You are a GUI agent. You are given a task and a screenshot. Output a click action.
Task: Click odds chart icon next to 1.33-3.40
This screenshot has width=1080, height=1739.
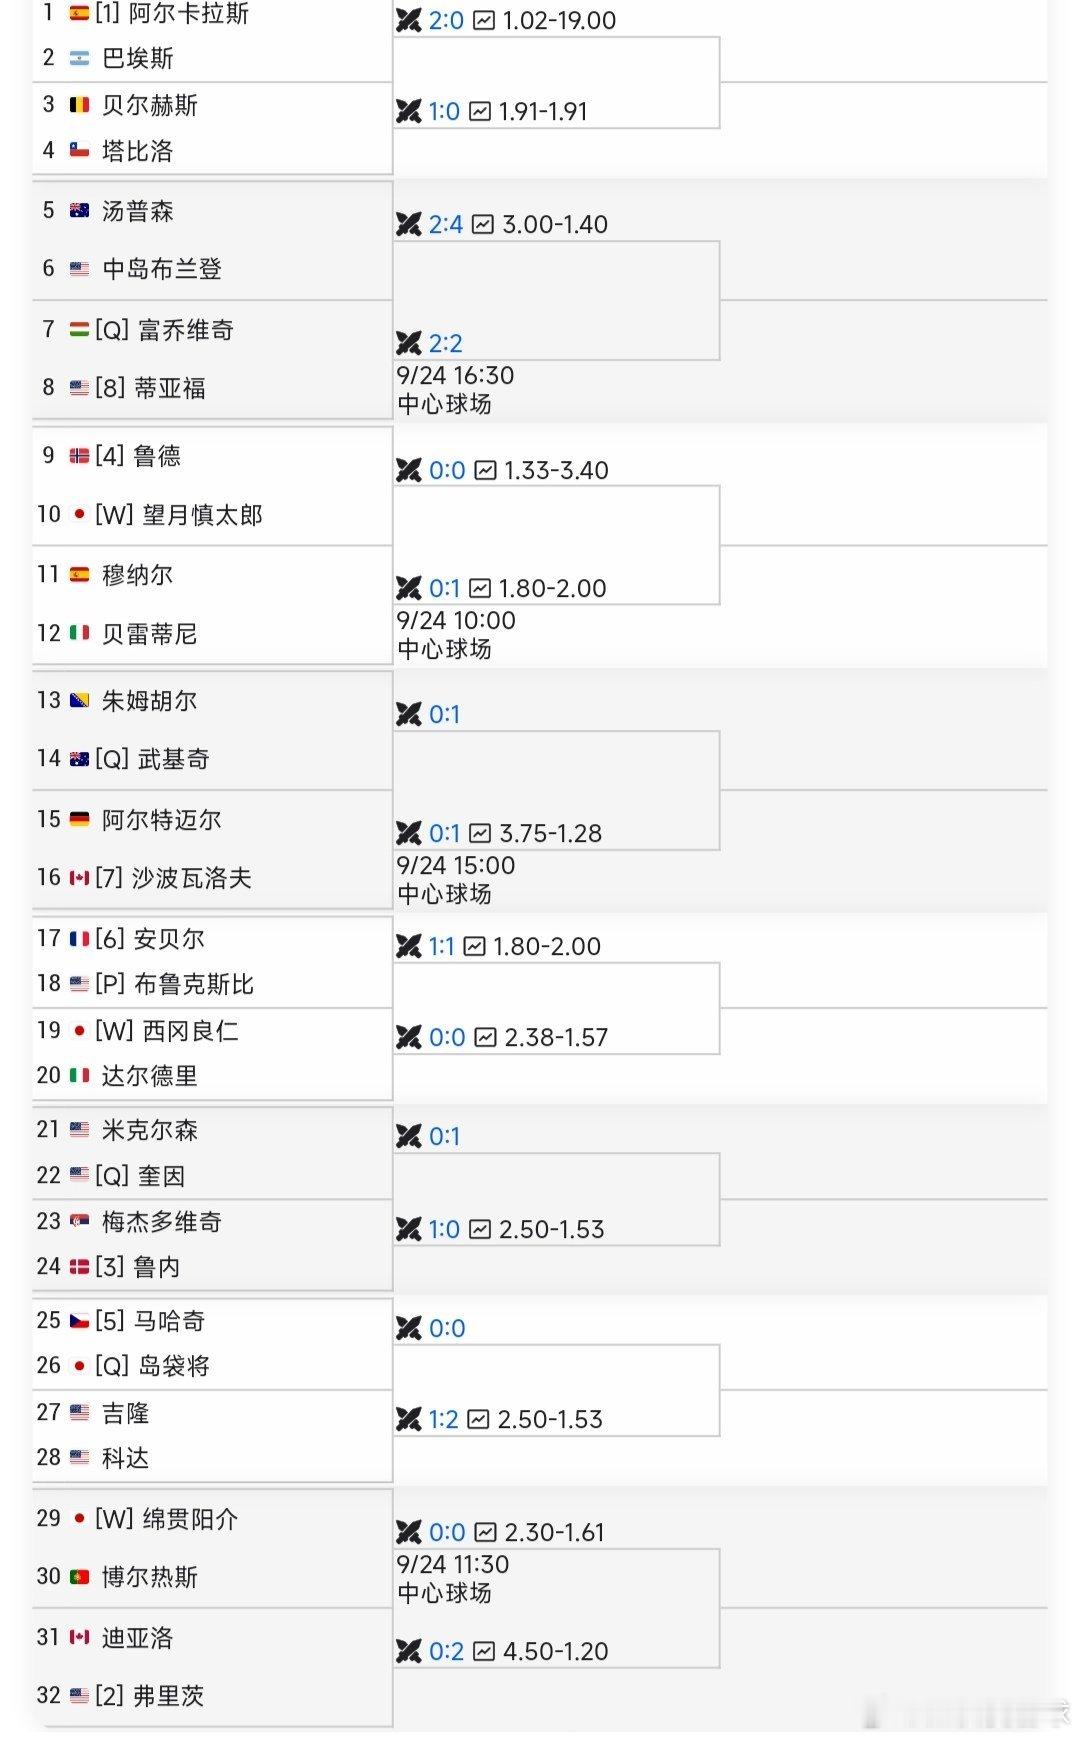(x=485, y=470)
